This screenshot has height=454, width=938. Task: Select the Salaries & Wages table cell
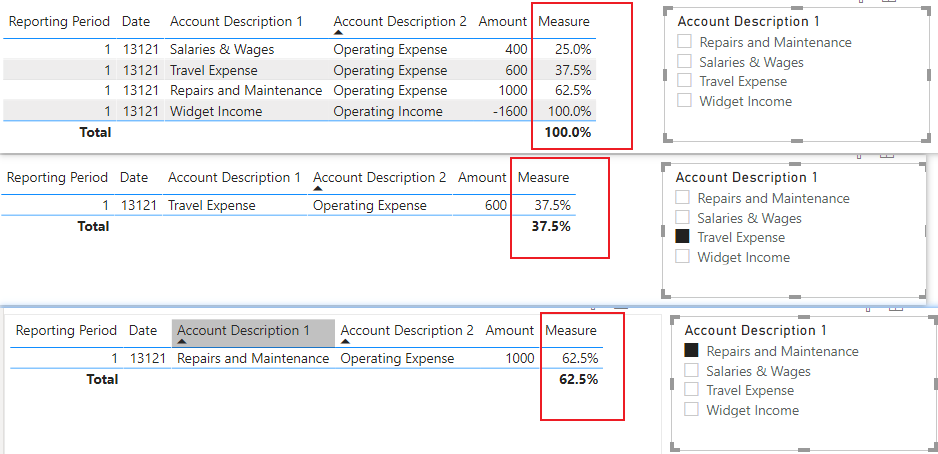pos(222,50)
